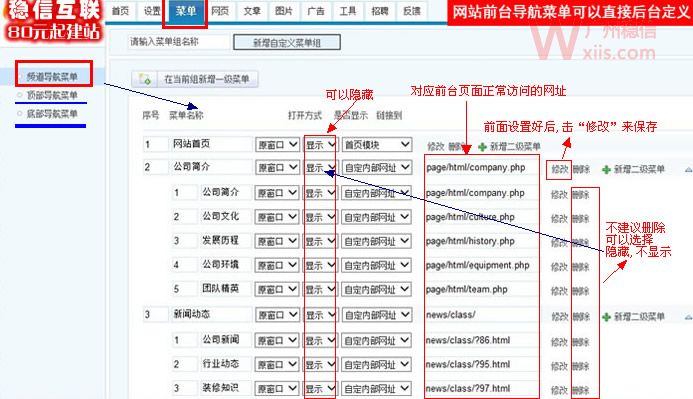Click green plus icon in 网站首页 row

pyautogui.click(x=482, y=147)
